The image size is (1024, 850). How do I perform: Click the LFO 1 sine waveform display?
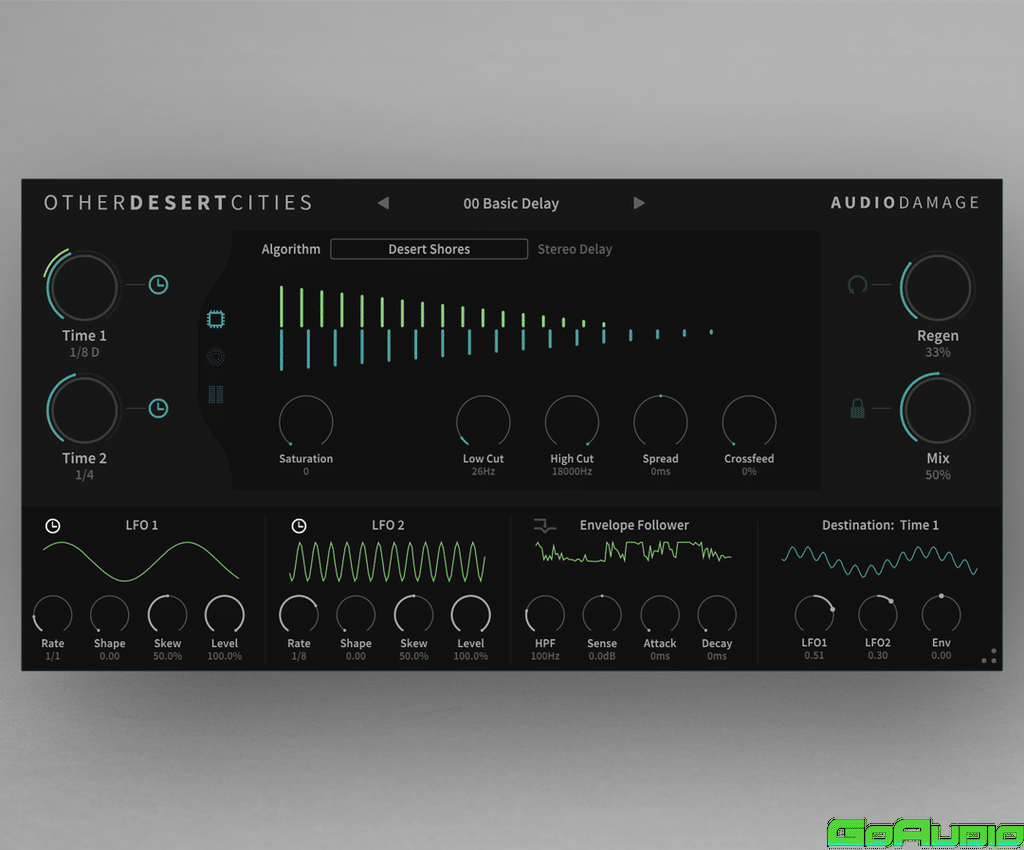pos(141,561)
